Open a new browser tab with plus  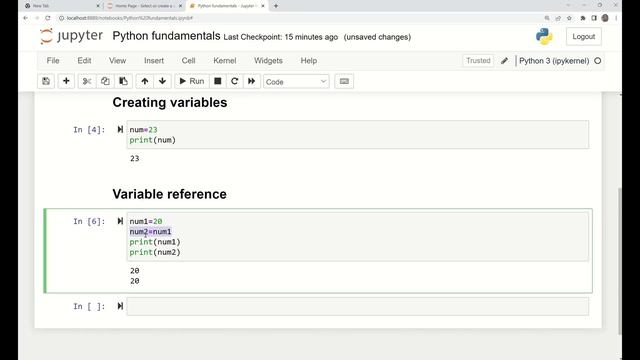coord(276,6)
